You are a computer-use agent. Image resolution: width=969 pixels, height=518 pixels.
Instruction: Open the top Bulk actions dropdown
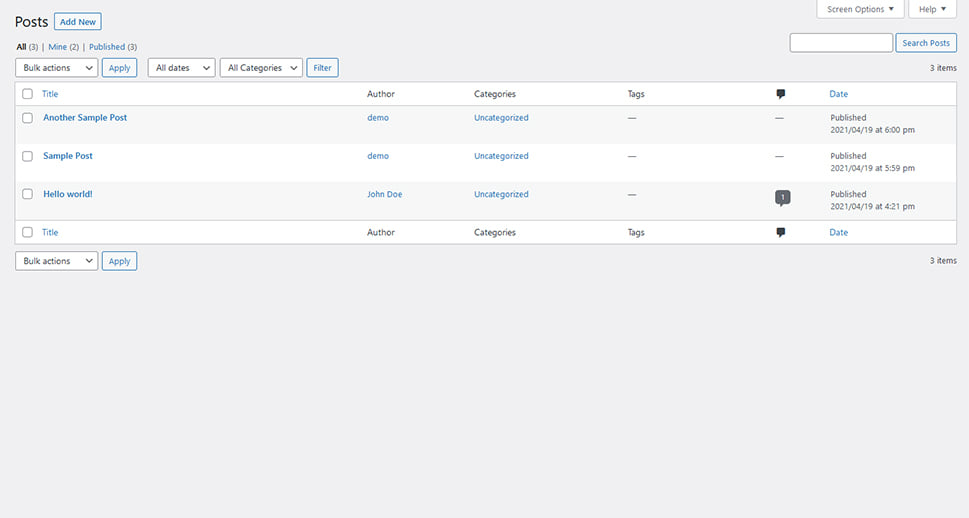pos(56,68)
